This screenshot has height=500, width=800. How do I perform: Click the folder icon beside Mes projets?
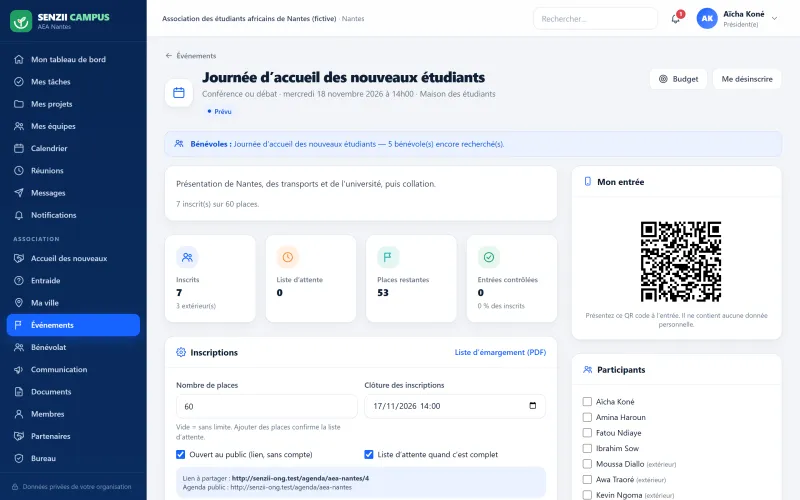[x=19, y=104]
